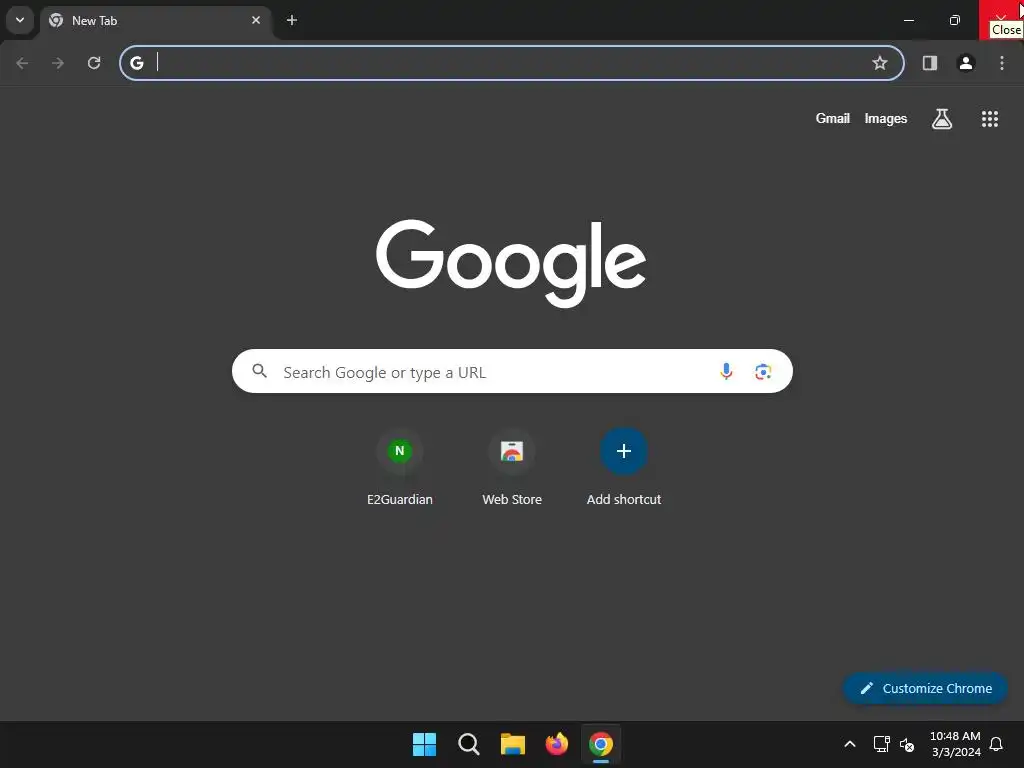Open the Web Store shortcut
Viewport: 1024px width, 768px height.
tap(512, 468)
